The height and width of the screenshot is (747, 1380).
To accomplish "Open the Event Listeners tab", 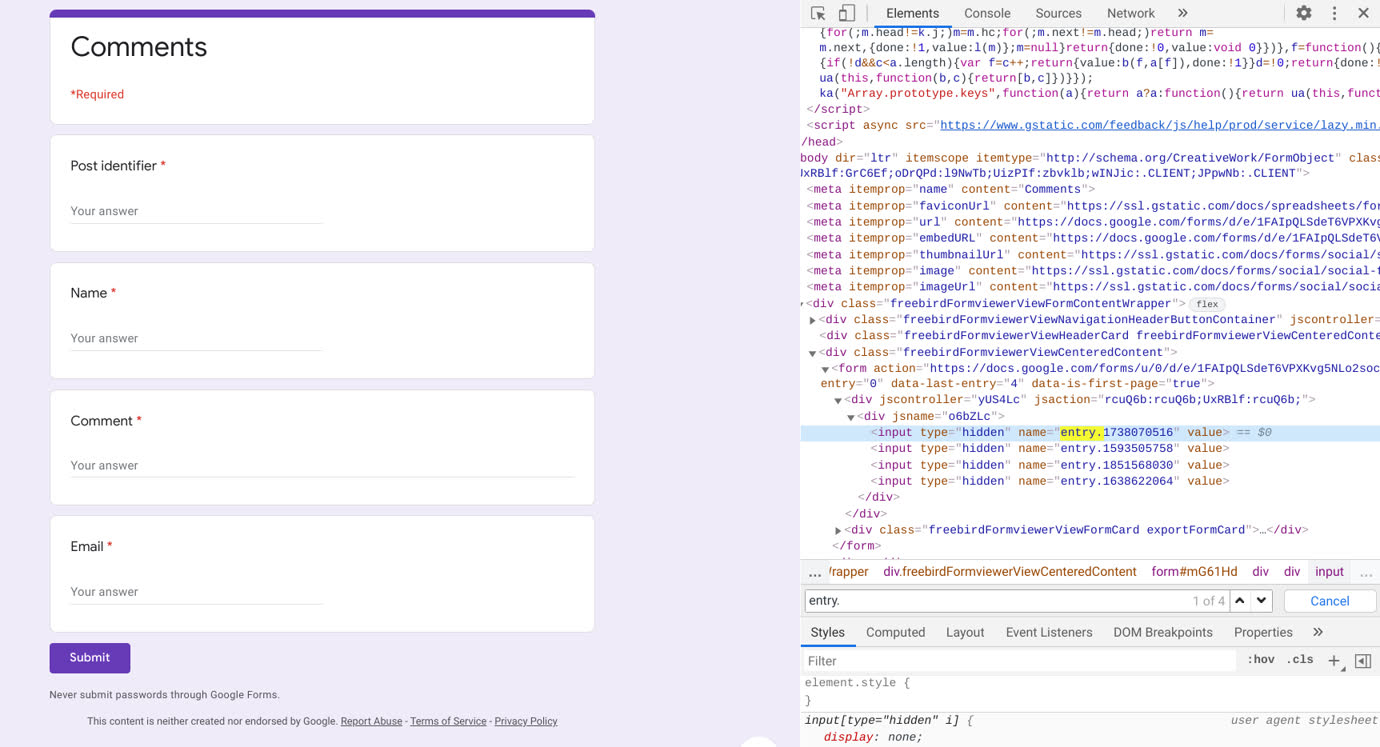I will pos(1049,632).
